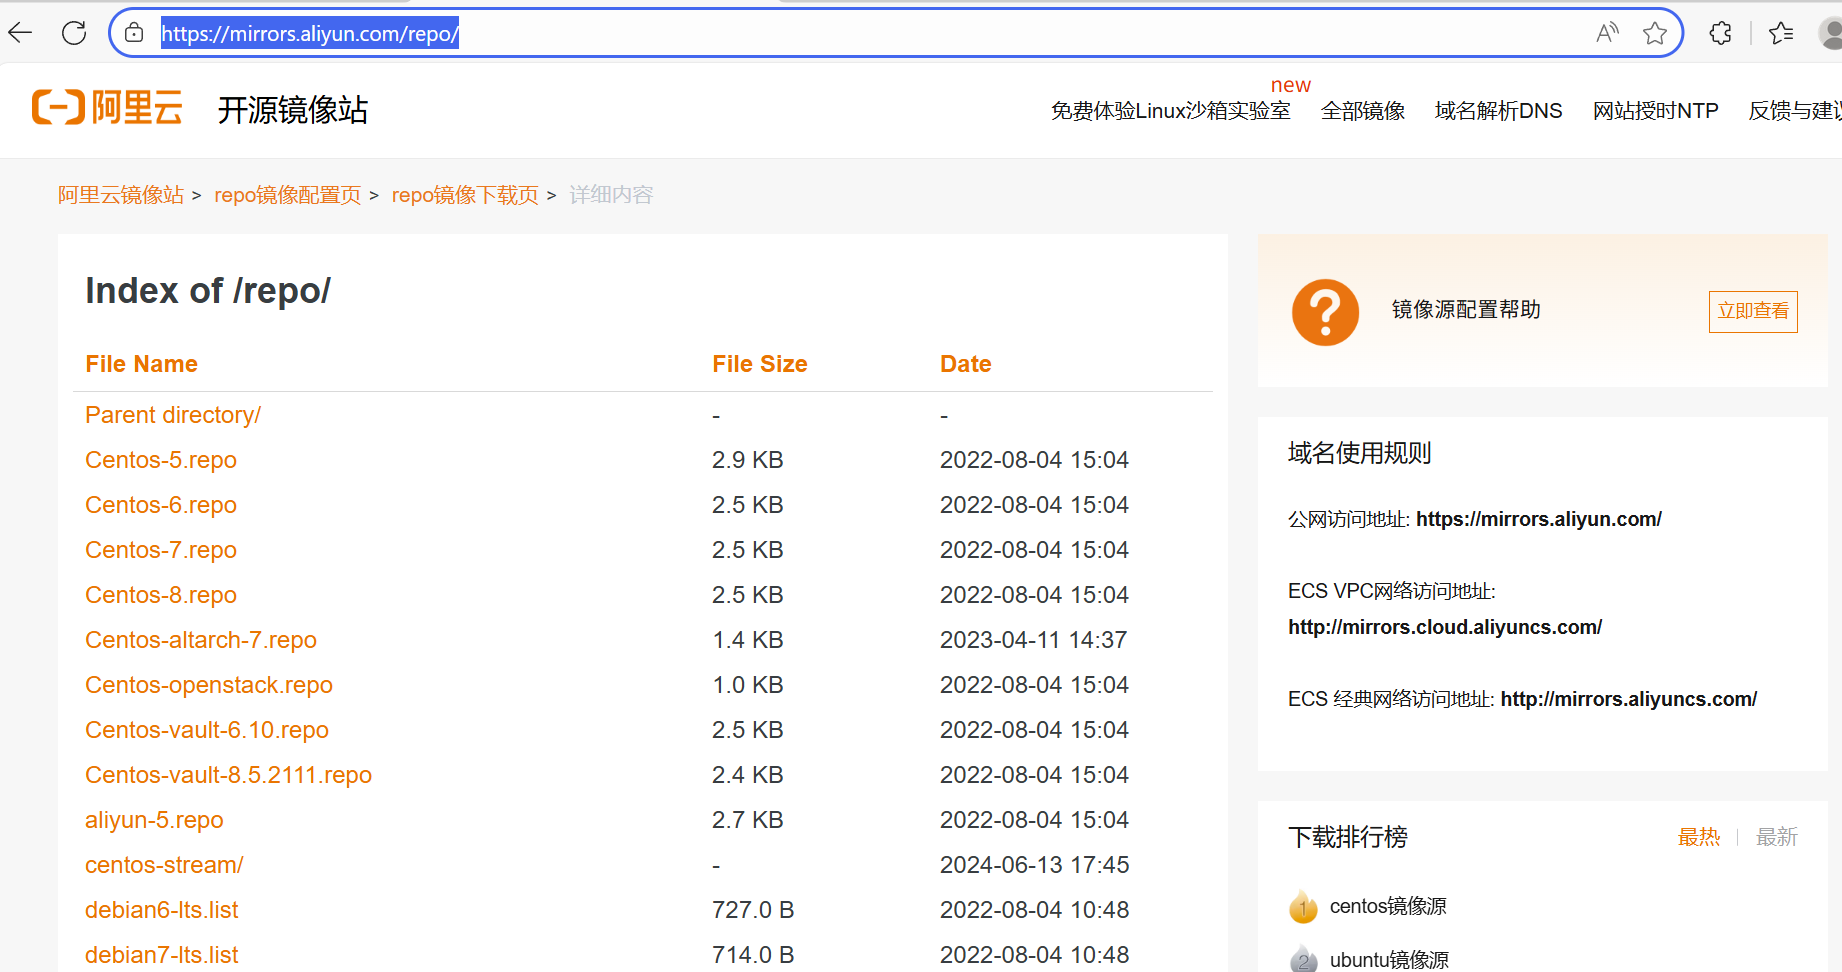Select the 714.0 B file size
1842x972 pixels.
point(753,955)
